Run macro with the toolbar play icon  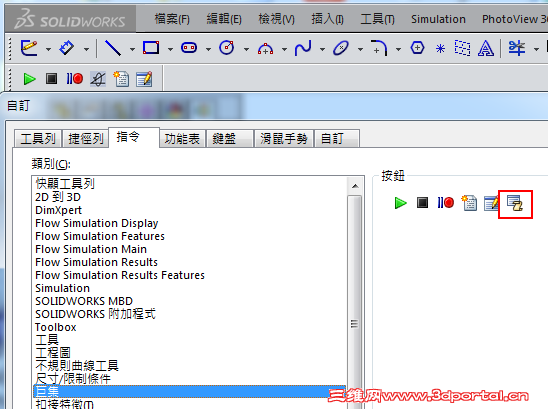pyautogui.click(x=29, y=79)
